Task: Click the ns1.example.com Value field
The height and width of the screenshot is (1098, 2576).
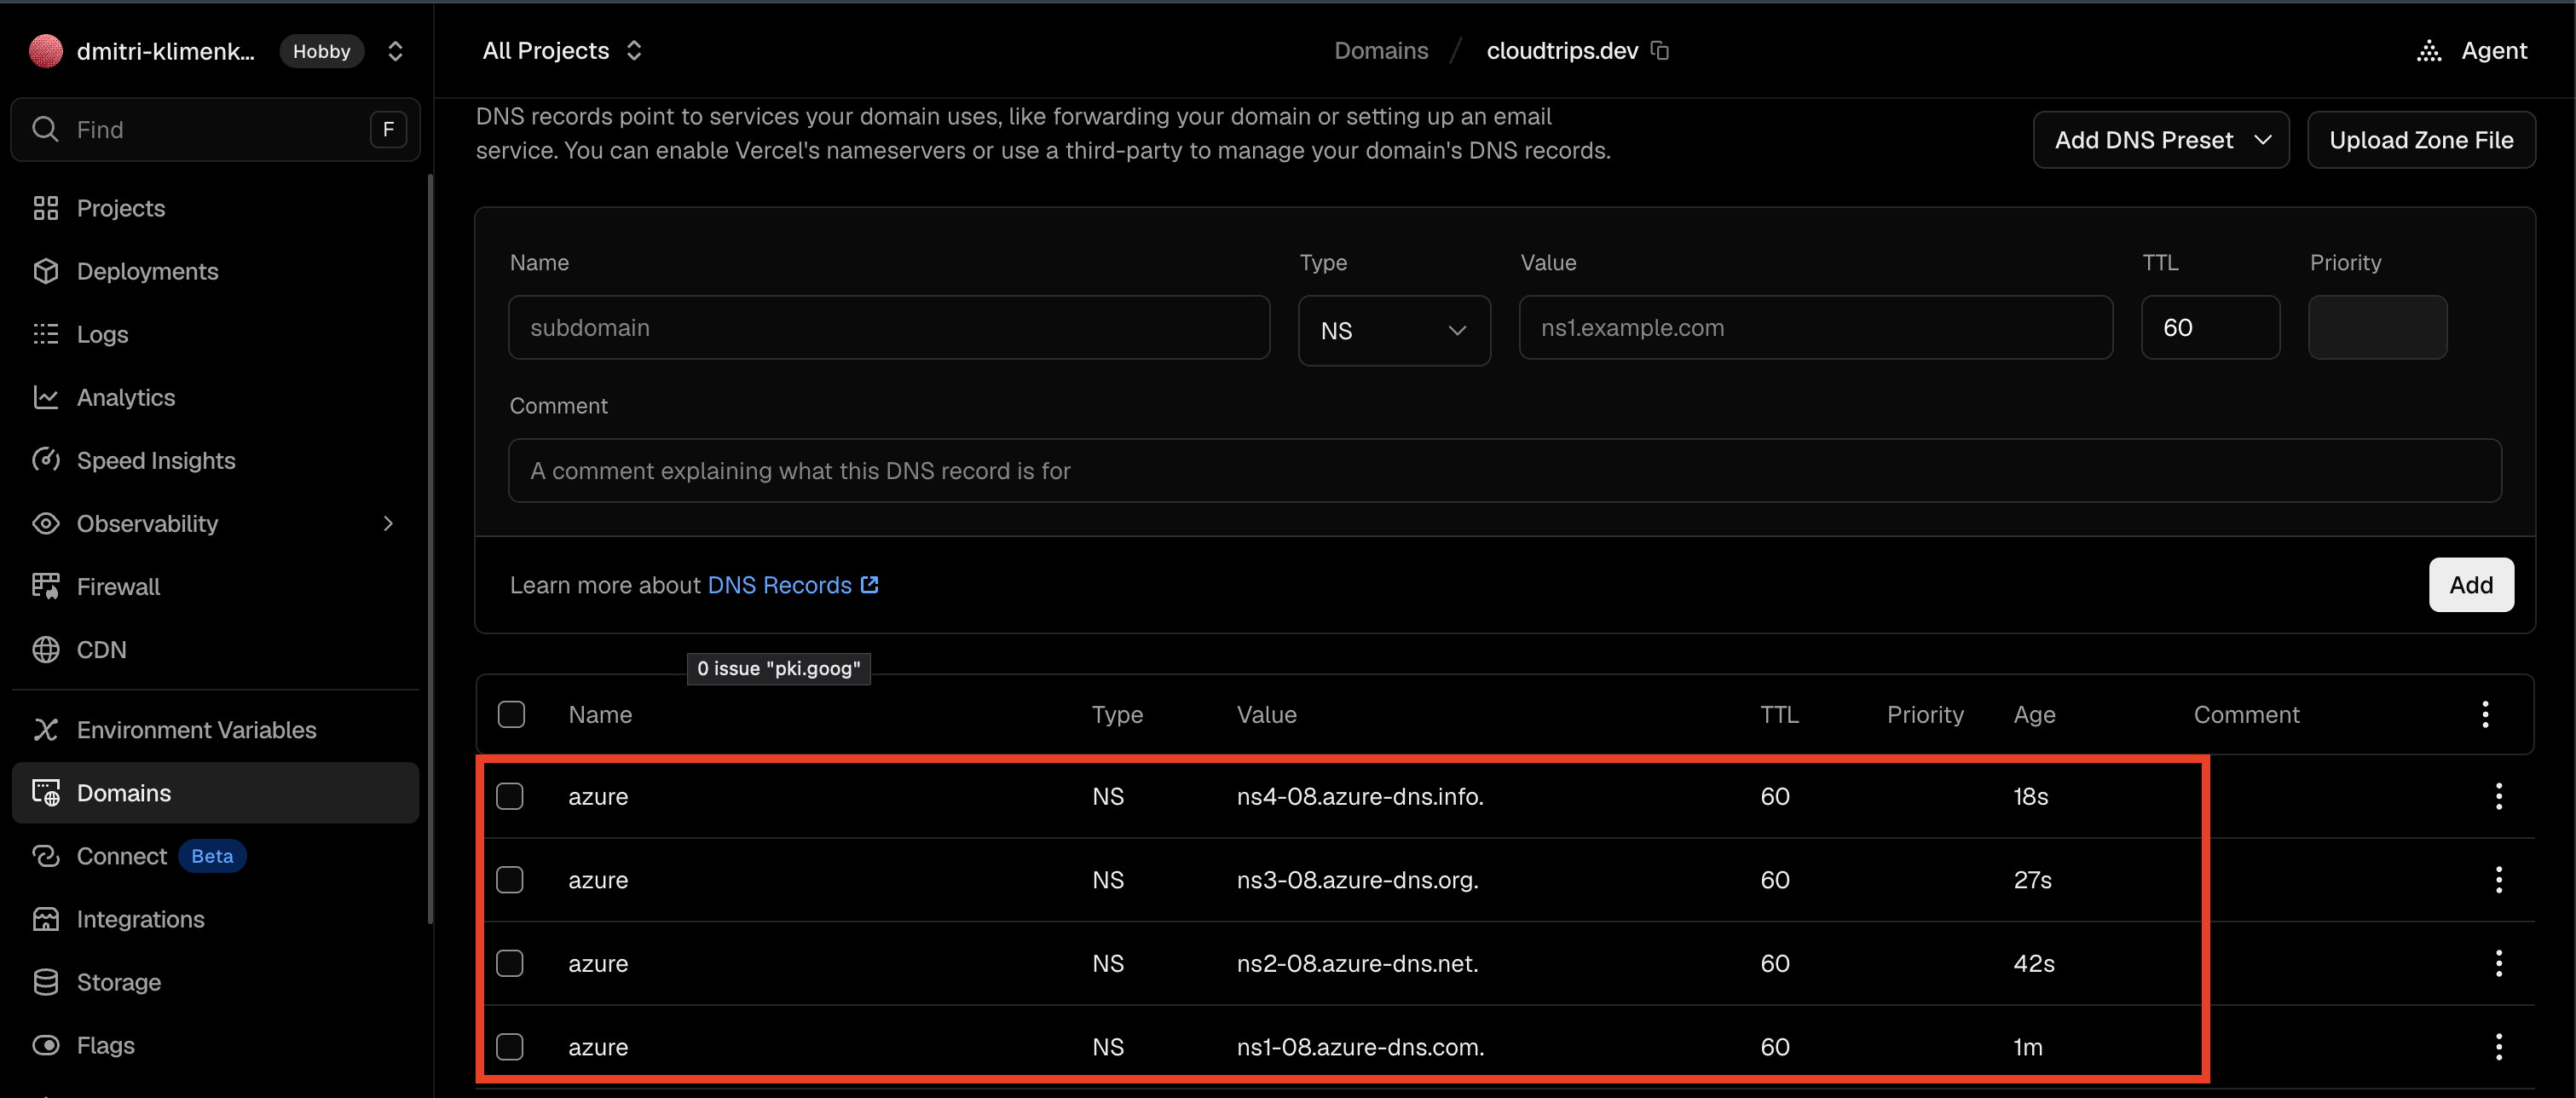Action: 1815,327
